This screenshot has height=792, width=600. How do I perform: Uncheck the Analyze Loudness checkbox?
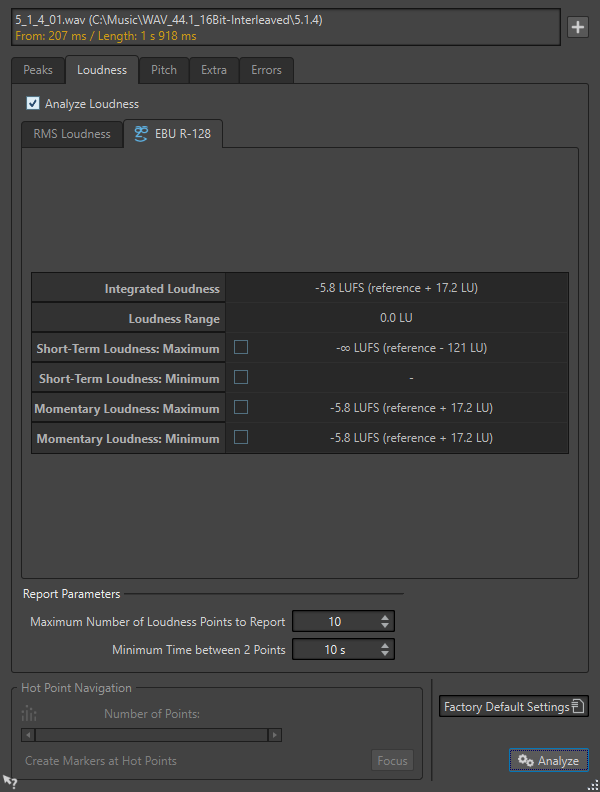tap(32, 103)
